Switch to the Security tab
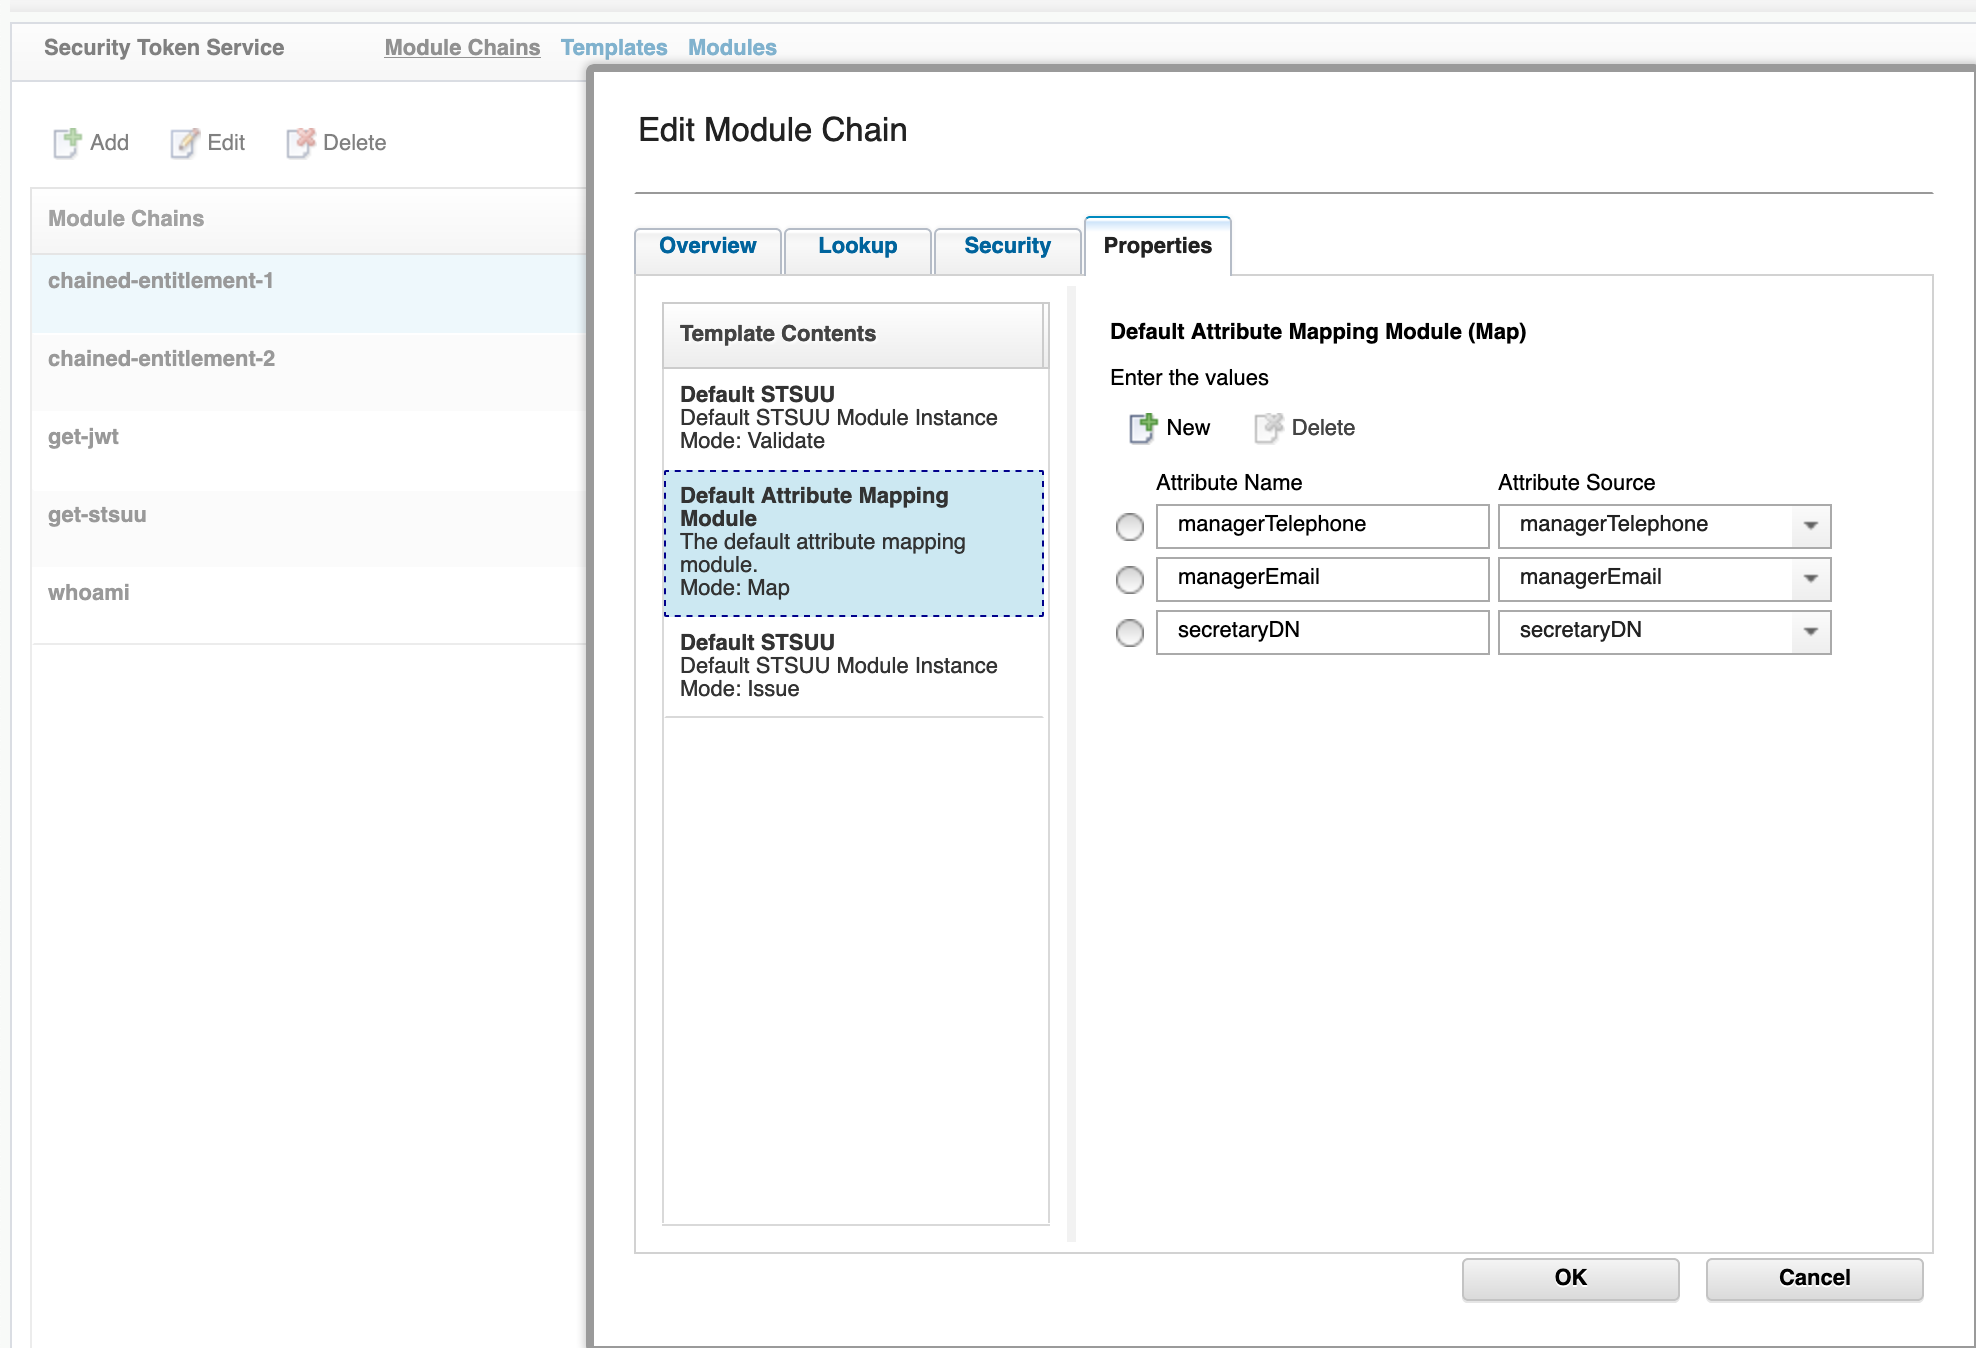Image resolution: width=1976 pixels, height=1348 pixels. click(x=1006, y=246)
